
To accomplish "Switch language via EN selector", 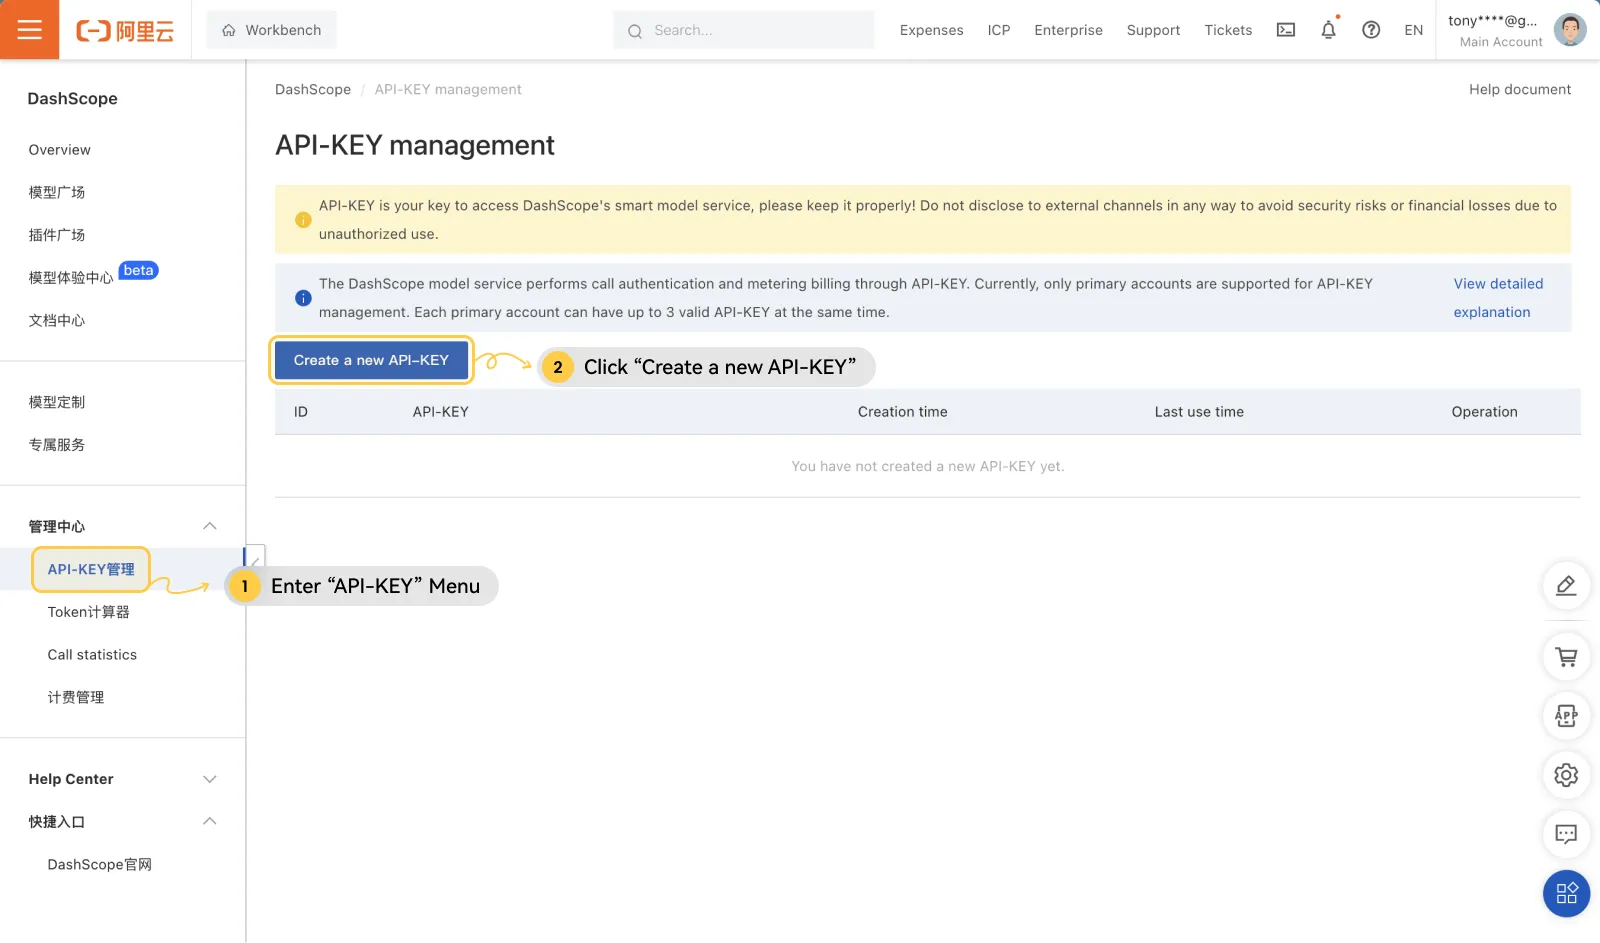I will point(1413,30).
